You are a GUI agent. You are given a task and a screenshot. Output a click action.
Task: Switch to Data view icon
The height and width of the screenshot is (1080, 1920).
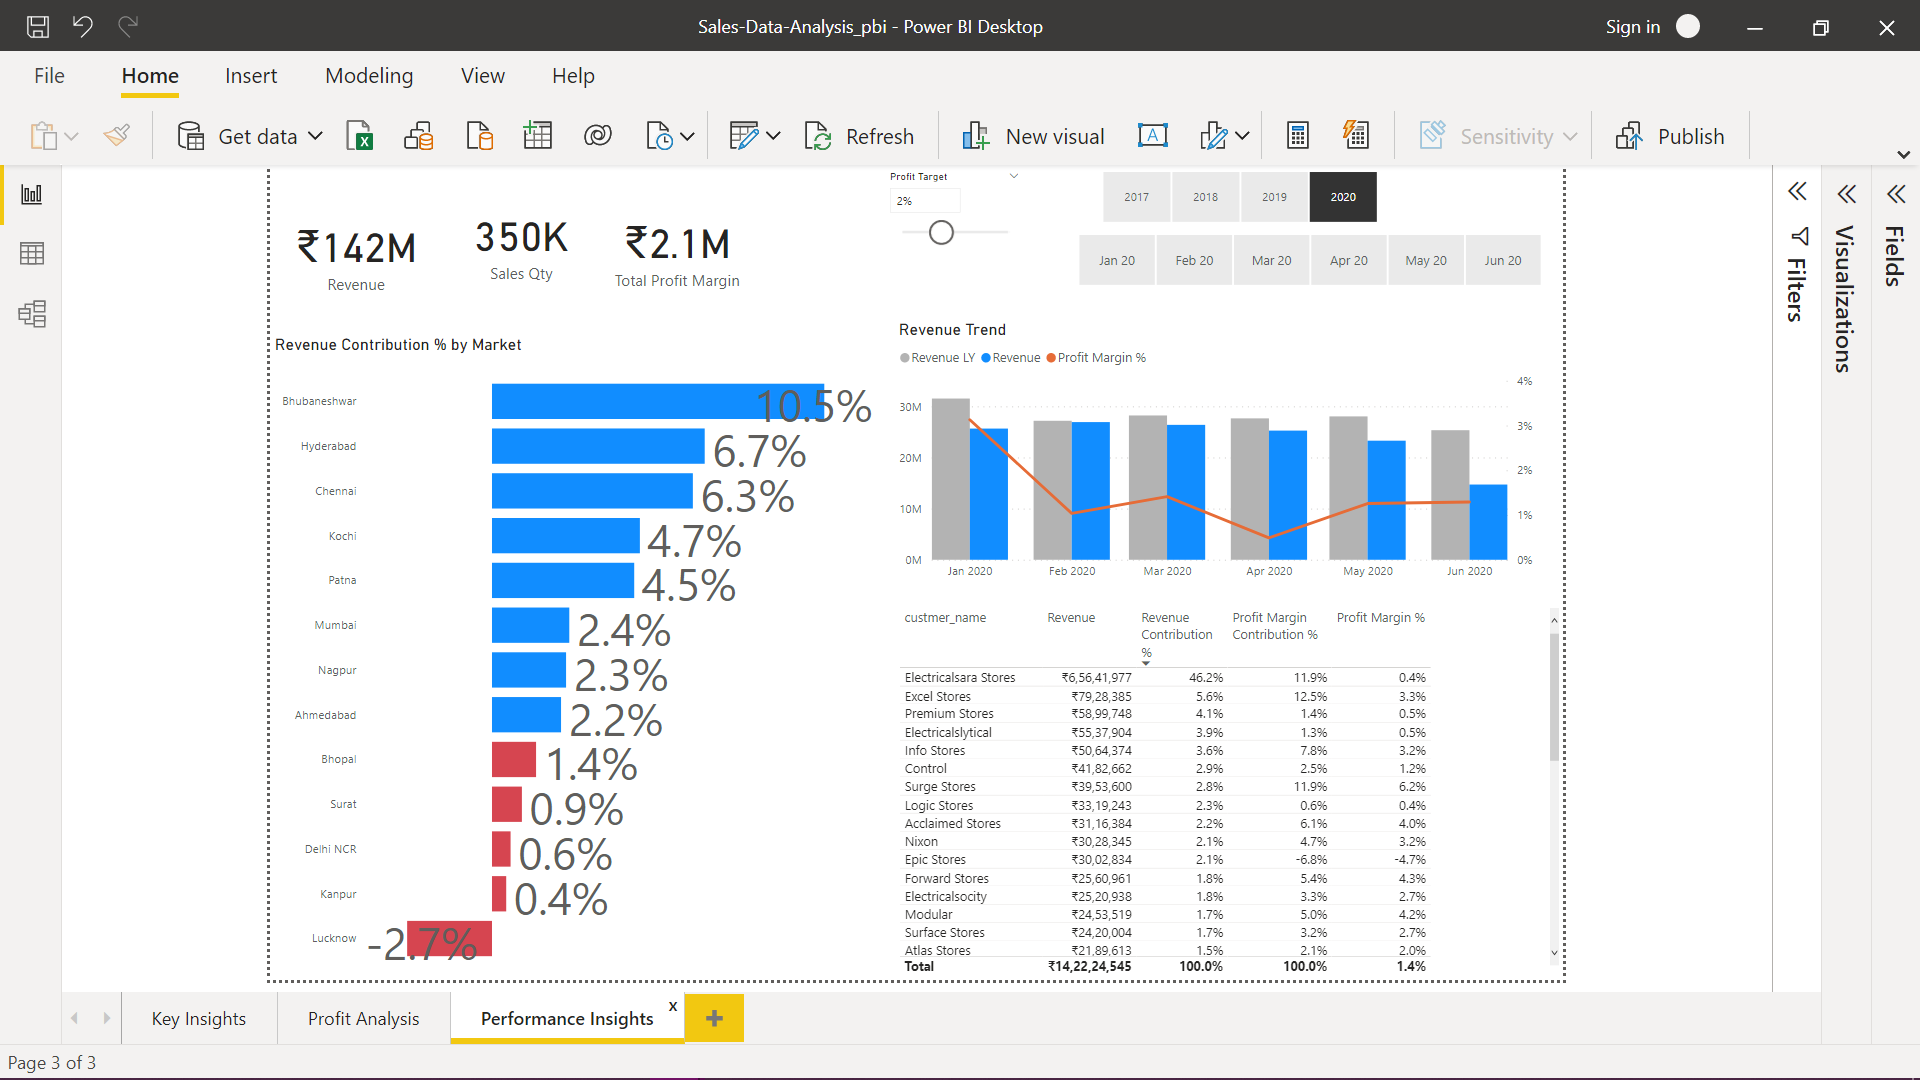(x=32, y=254)
